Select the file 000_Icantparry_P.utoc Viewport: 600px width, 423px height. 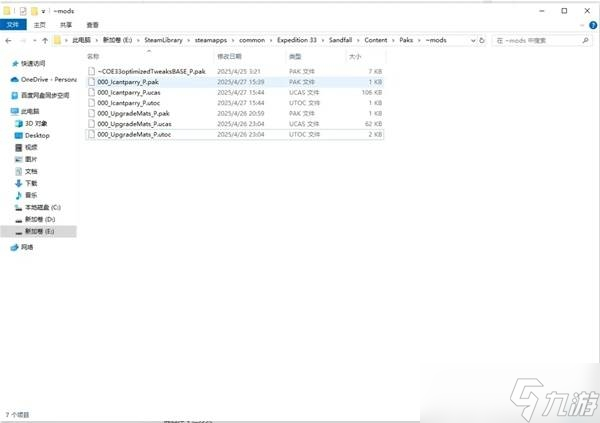tap(234, 103)
